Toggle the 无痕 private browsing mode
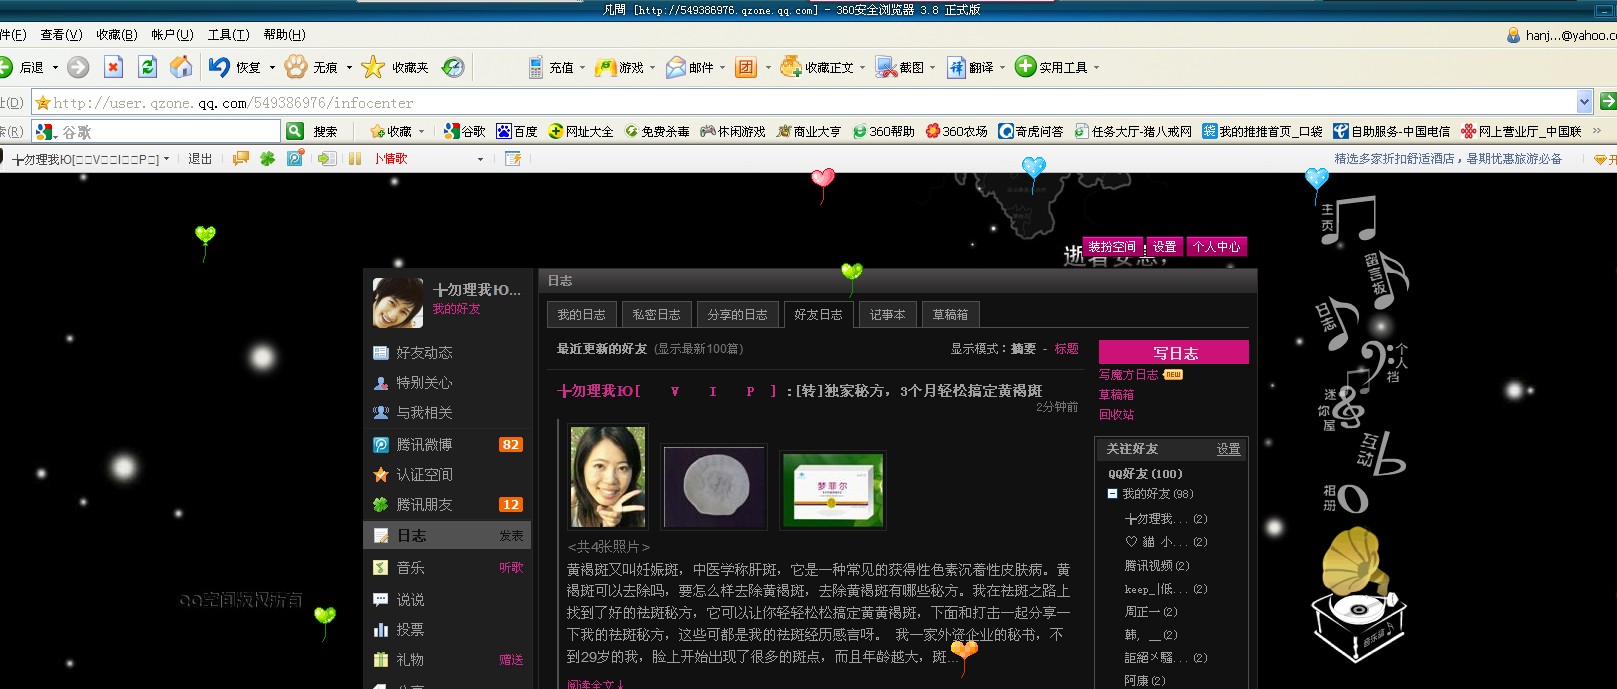Image resolution: width=1617 pixels, height=689 pixels. click(x=312, y=67)
